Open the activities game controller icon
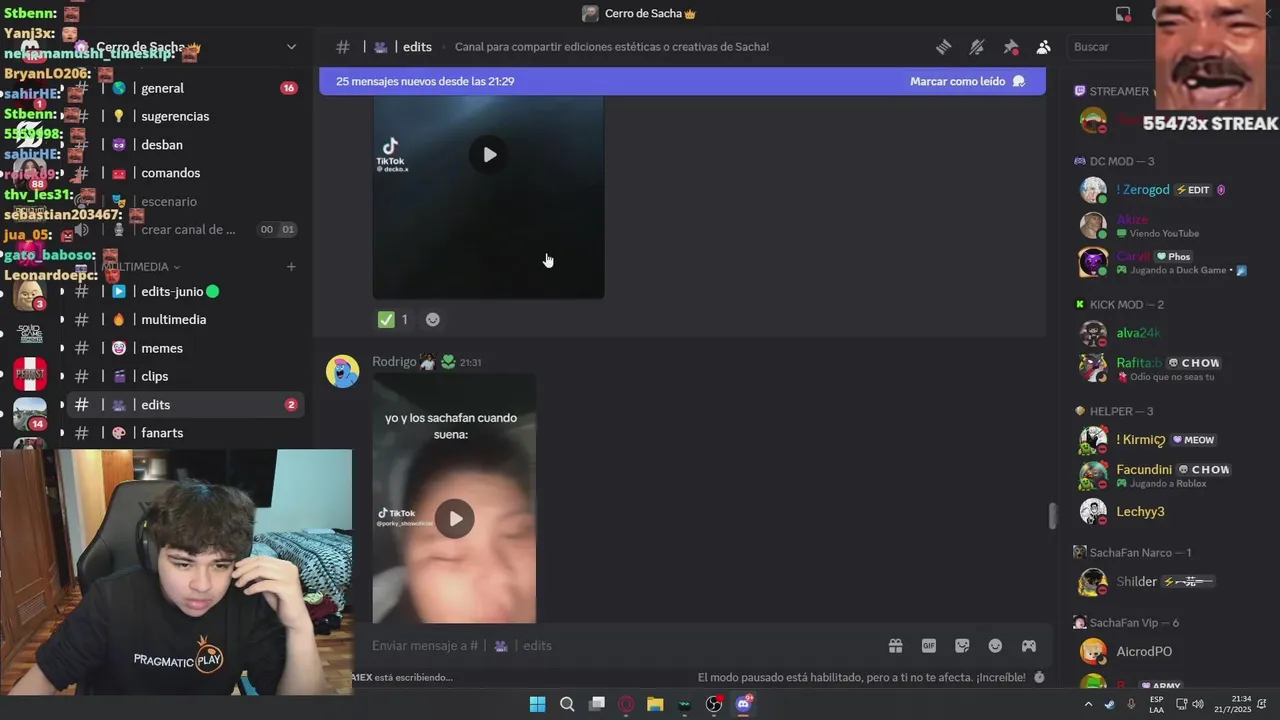1280x720 pixels. (x=1028, y=646)
